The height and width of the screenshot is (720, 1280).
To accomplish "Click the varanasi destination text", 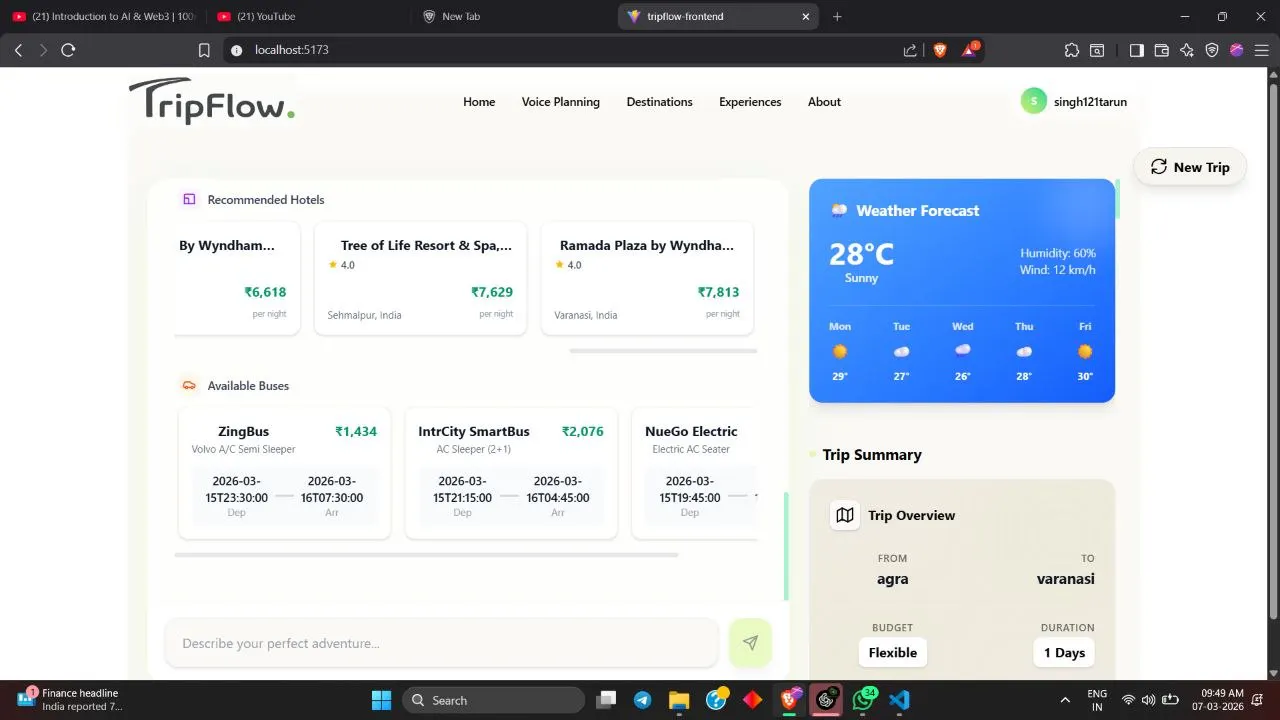I will pyautogui.click(x=1066, y=579).
